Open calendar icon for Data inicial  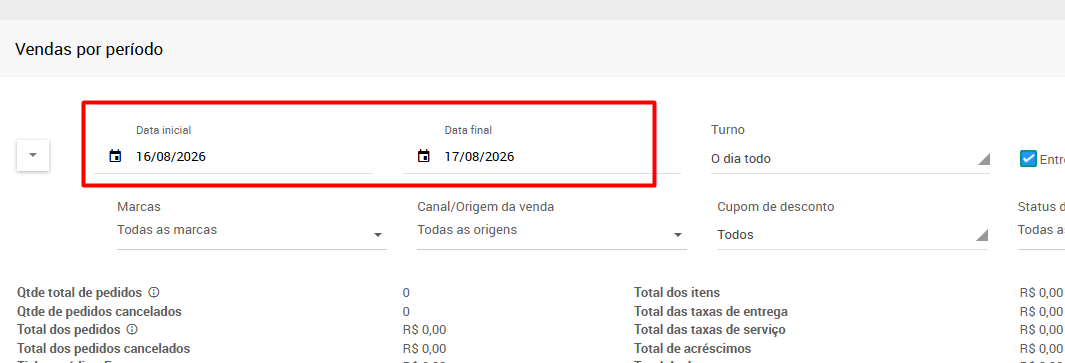pyautogui.click(x=115, y=156)
